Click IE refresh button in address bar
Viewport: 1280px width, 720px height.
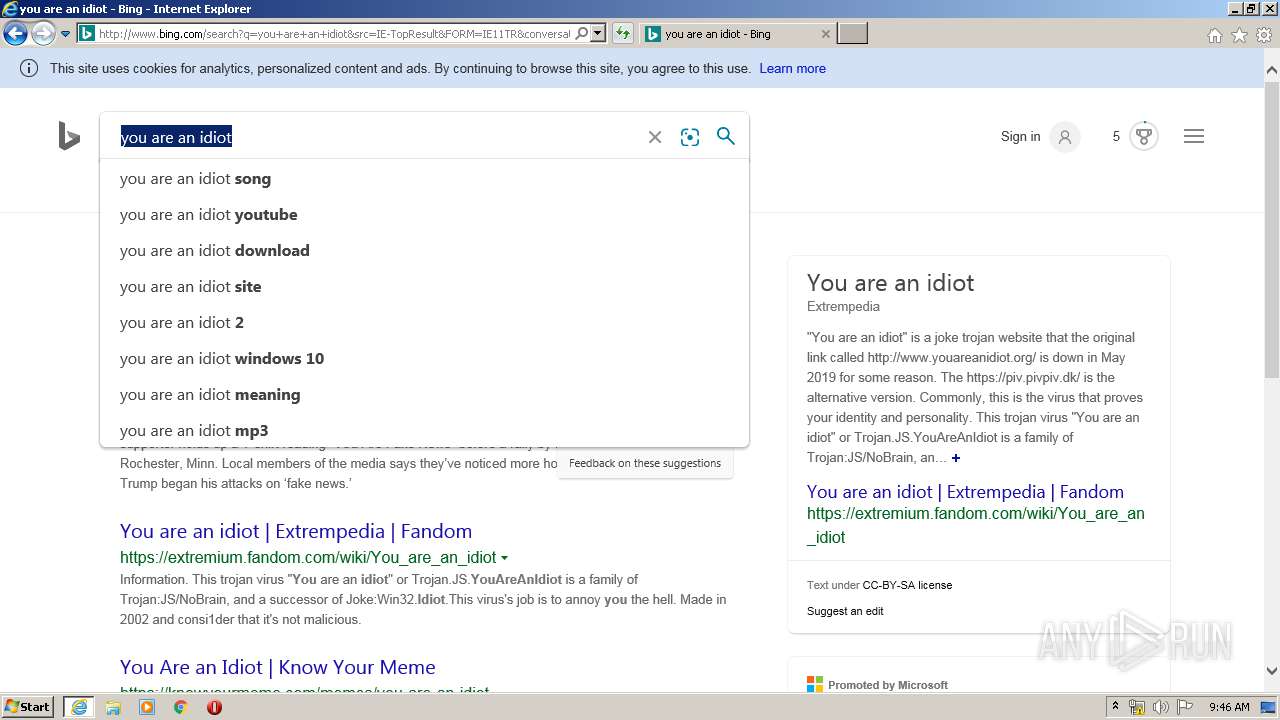click(x=622, y=34)
